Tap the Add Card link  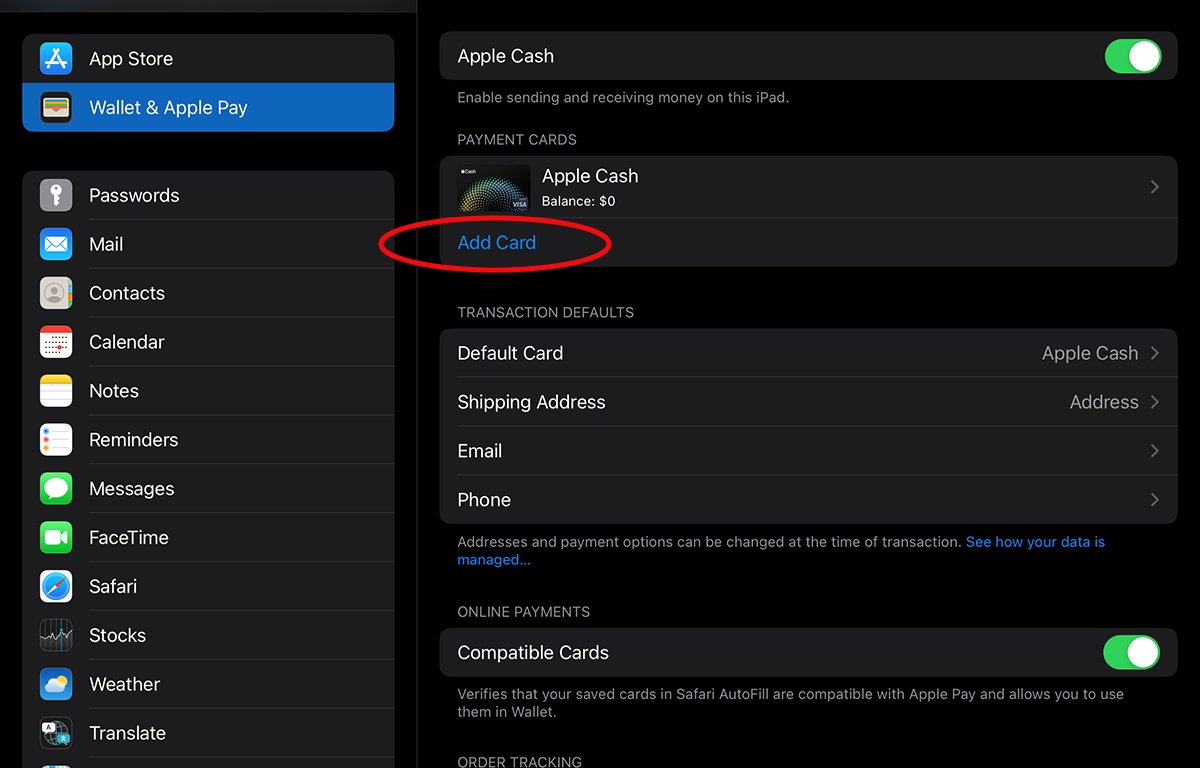[x=497, y=243]
